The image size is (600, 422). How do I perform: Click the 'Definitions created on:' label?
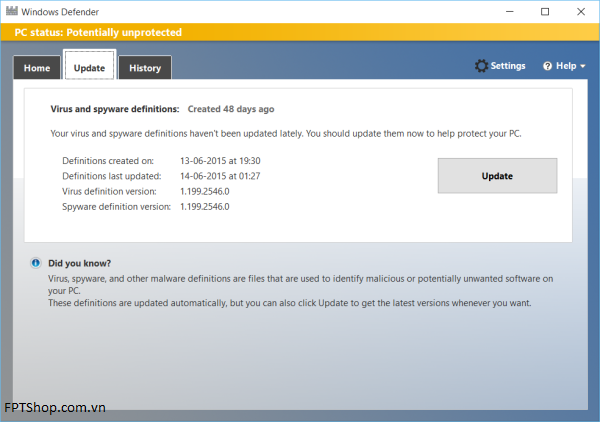pos(108,161)
